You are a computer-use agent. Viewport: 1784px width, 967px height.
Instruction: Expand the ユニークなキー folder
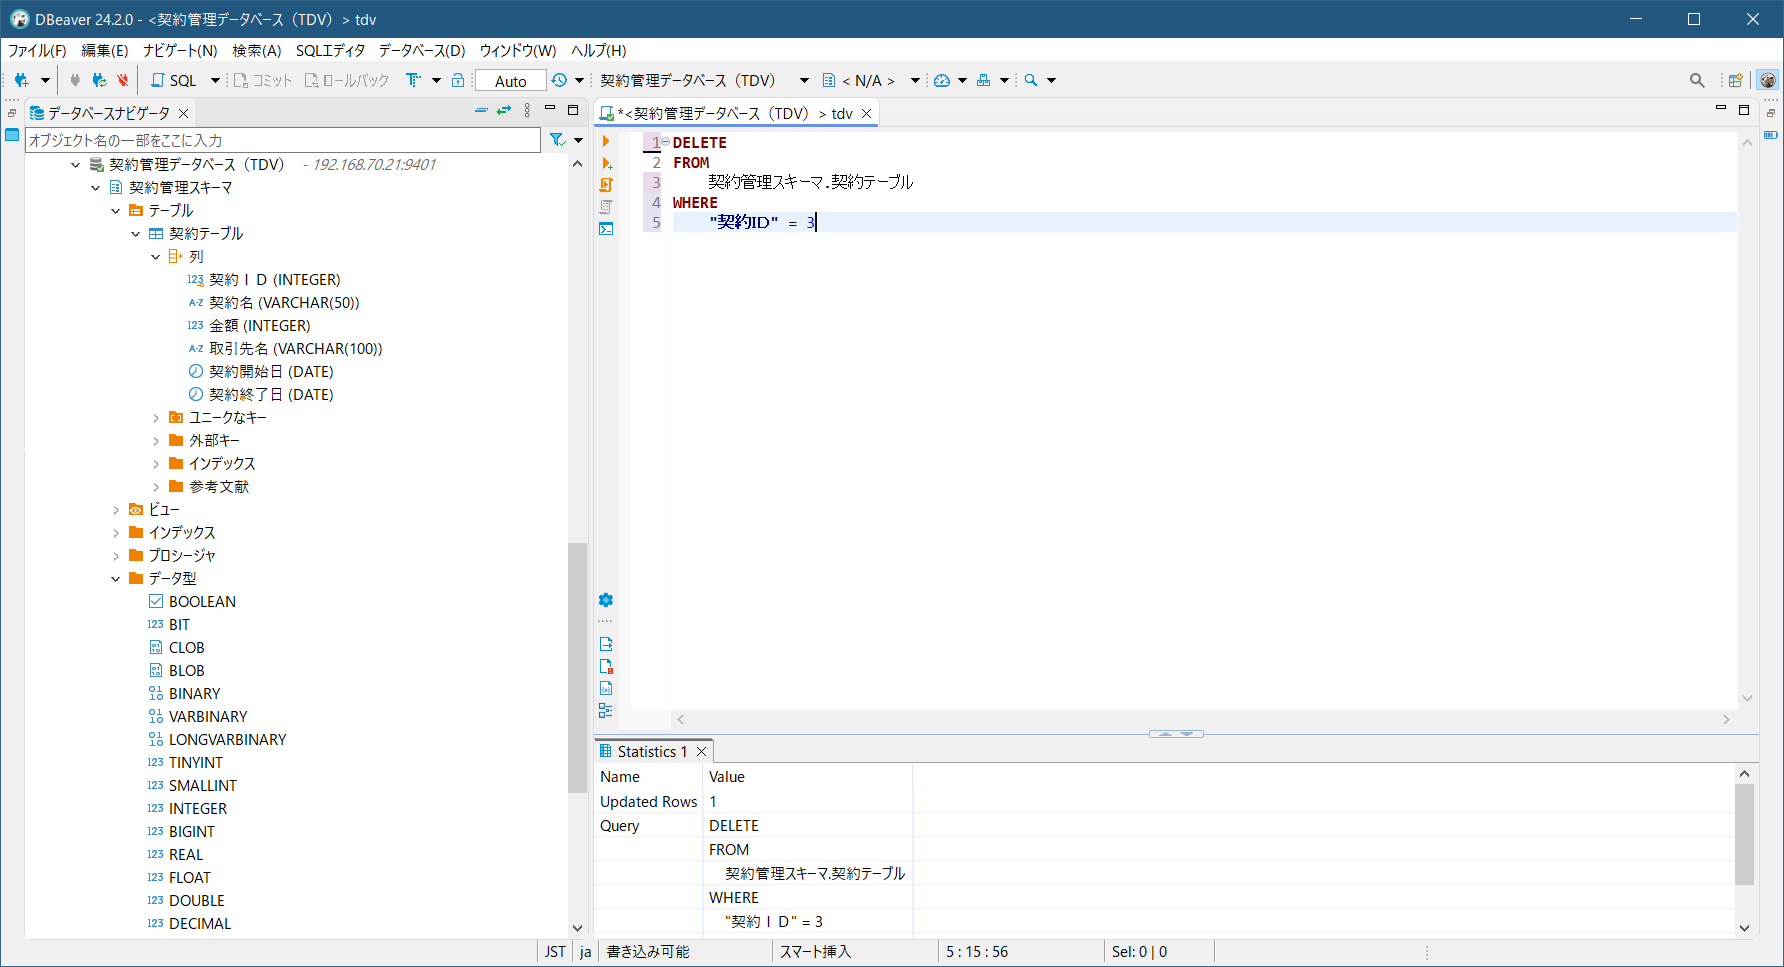click(156, 418)
